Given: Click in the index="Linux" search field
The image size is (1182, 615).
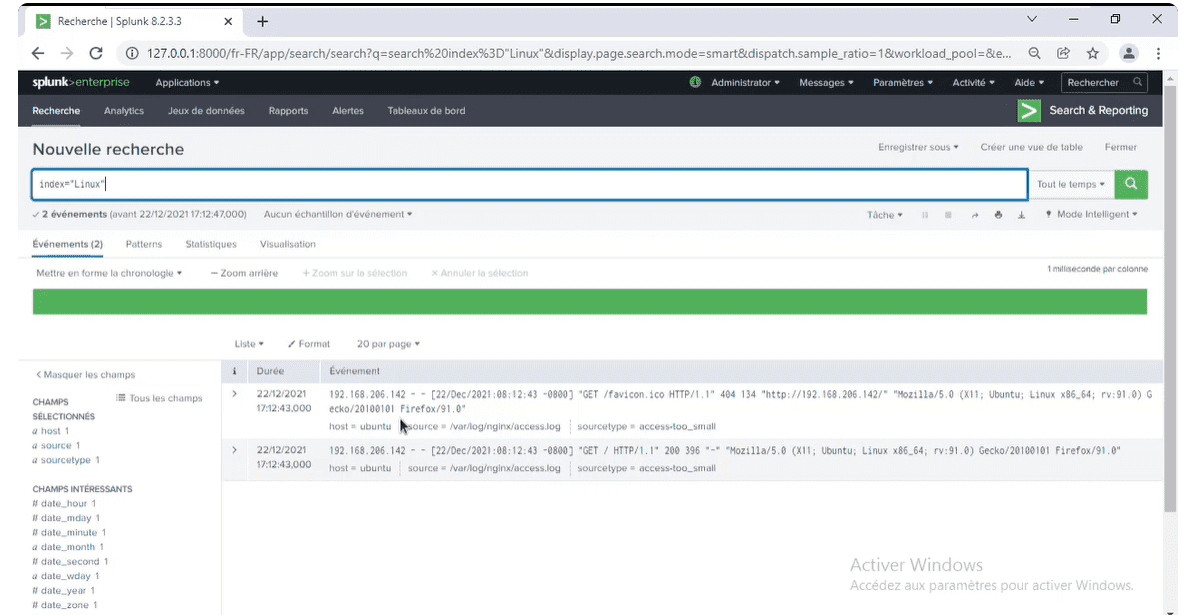Looking at the screenshot, I should 529,184.
